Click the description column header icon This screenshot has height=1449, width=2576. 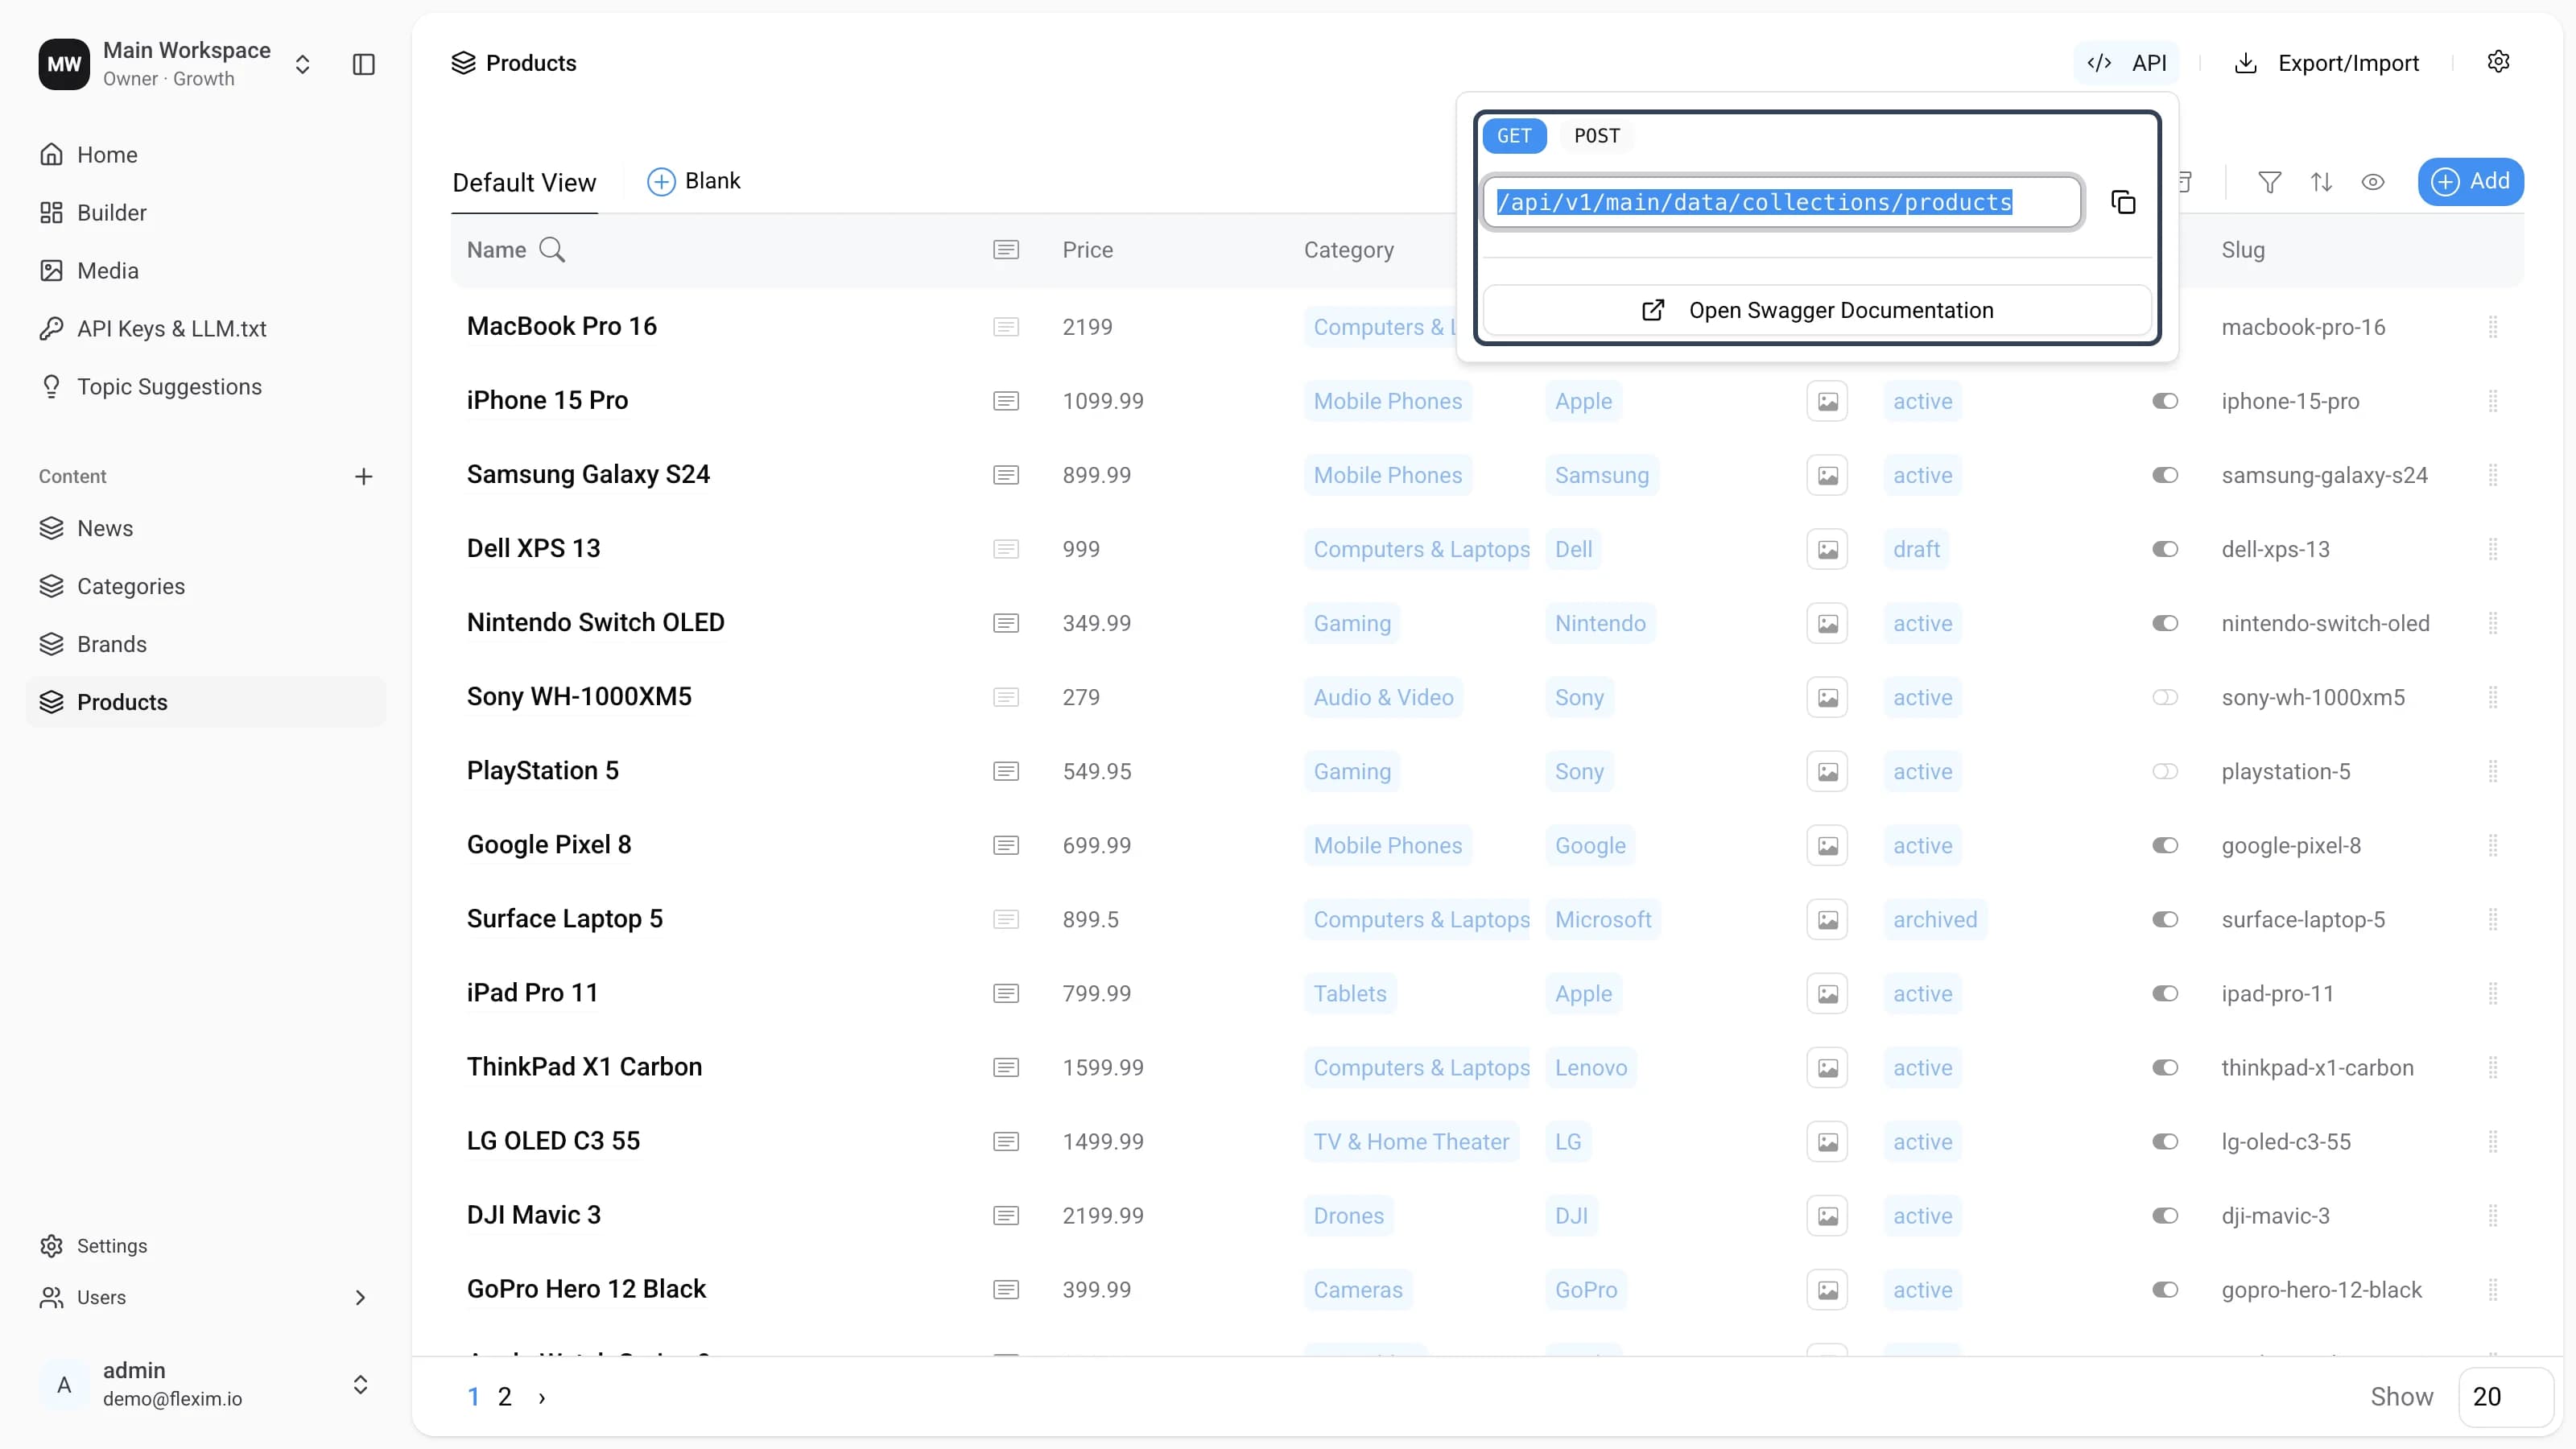[1006, 249]
